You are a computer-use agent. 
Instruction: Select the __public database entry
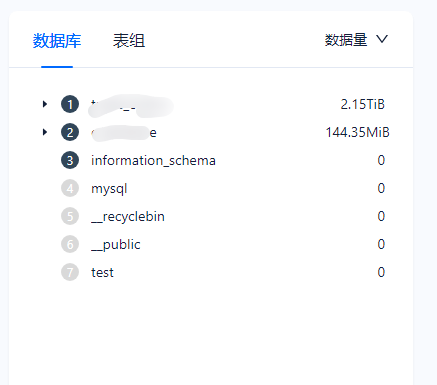[116, 245]
